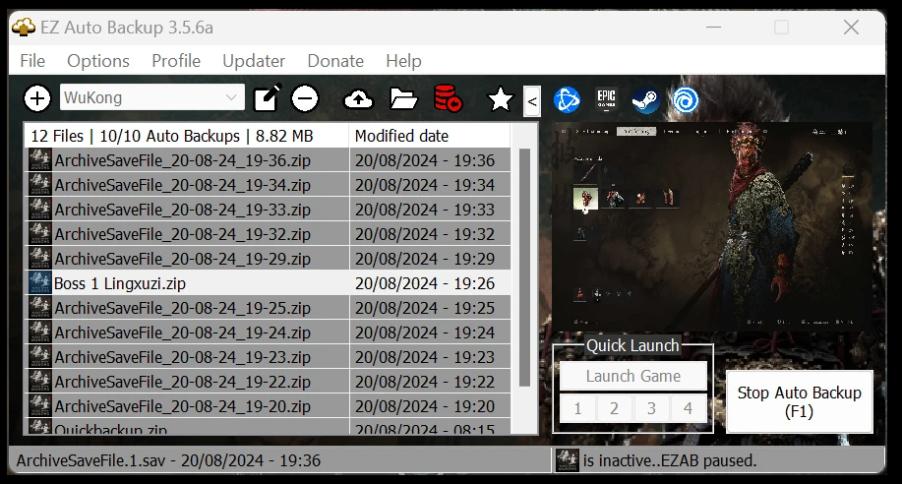Edit the current profile with pencil icon
The width and height of the screenshot is (902, 484).
pyautogui.click(x=267, y=98)
